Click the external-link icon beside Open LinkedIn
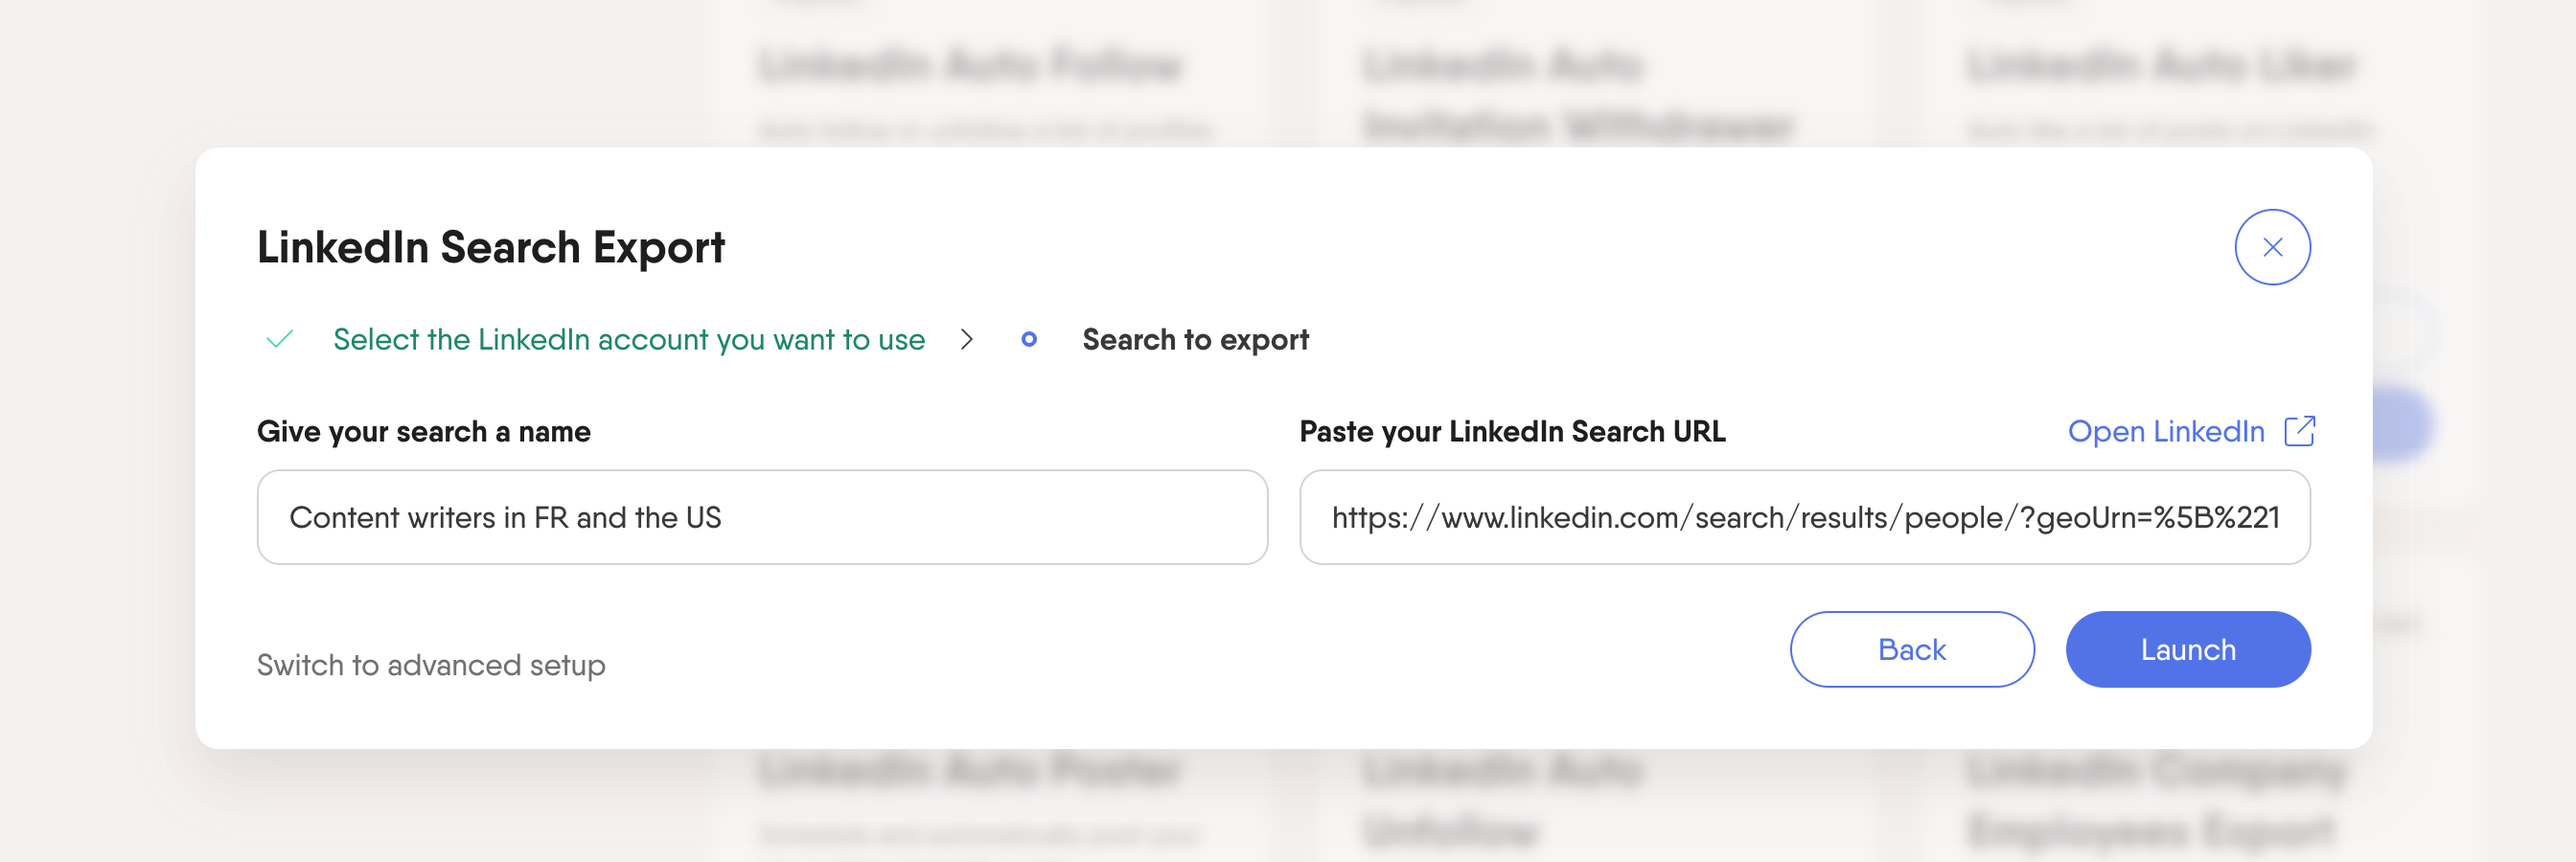This screenshot has width=2576, height=862. (x=2298, y=431)
